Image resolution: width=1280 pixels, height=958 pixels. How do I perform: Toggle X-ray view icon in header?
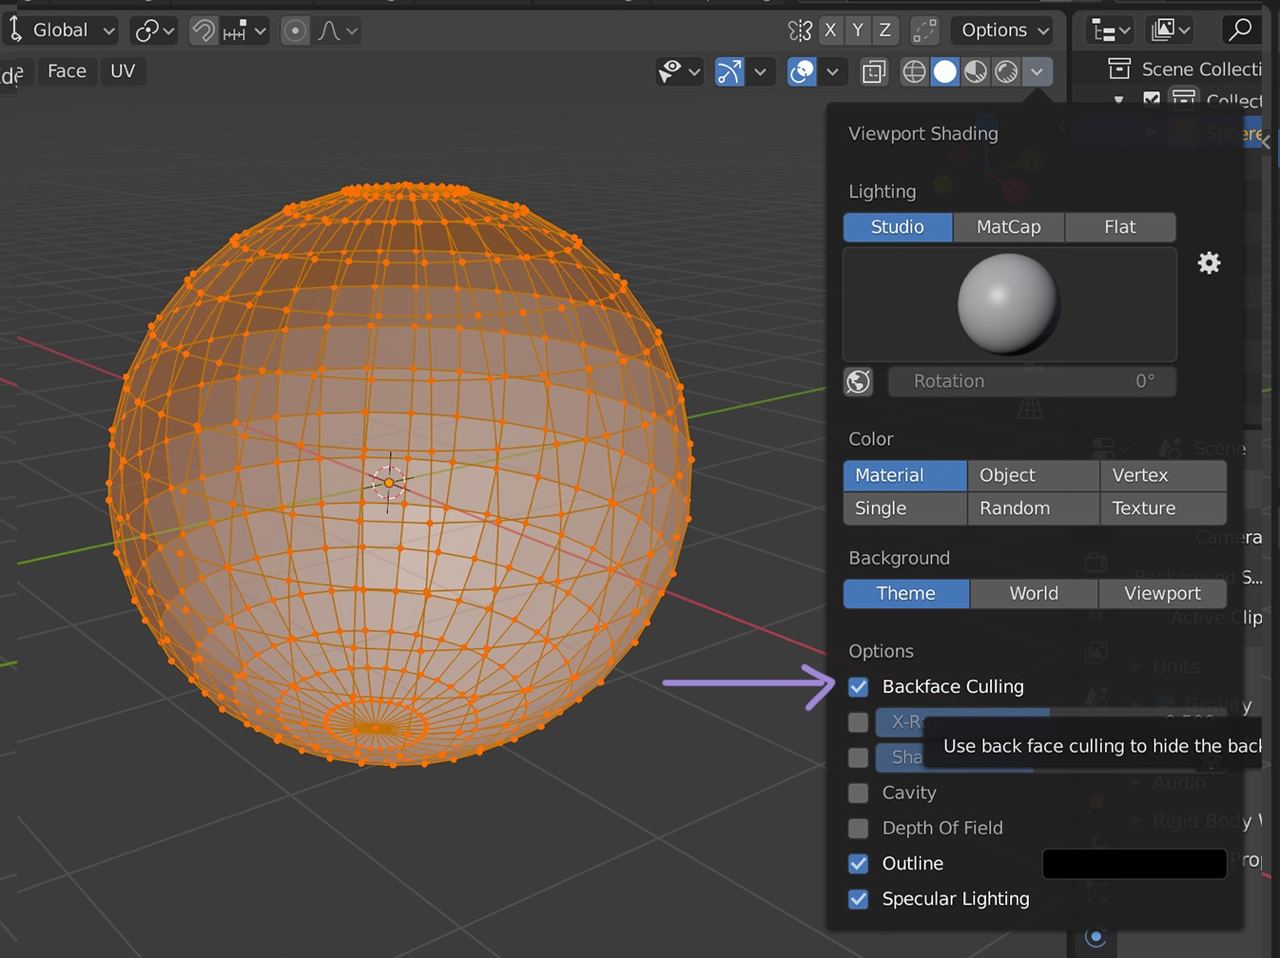pos(874,72)
